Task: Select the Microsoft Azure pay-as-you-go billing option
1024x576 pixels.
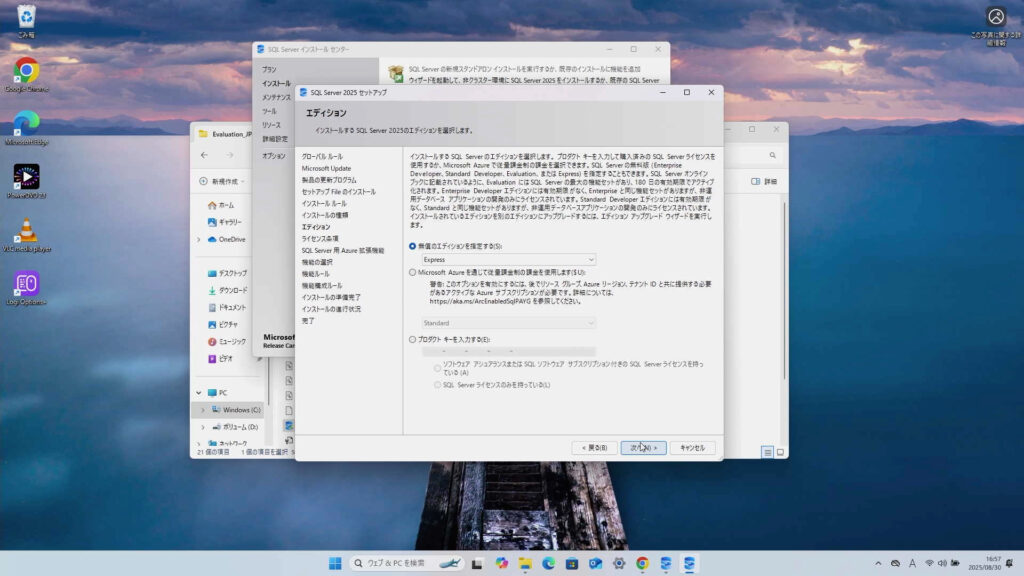Action: [x=412, y=272]
